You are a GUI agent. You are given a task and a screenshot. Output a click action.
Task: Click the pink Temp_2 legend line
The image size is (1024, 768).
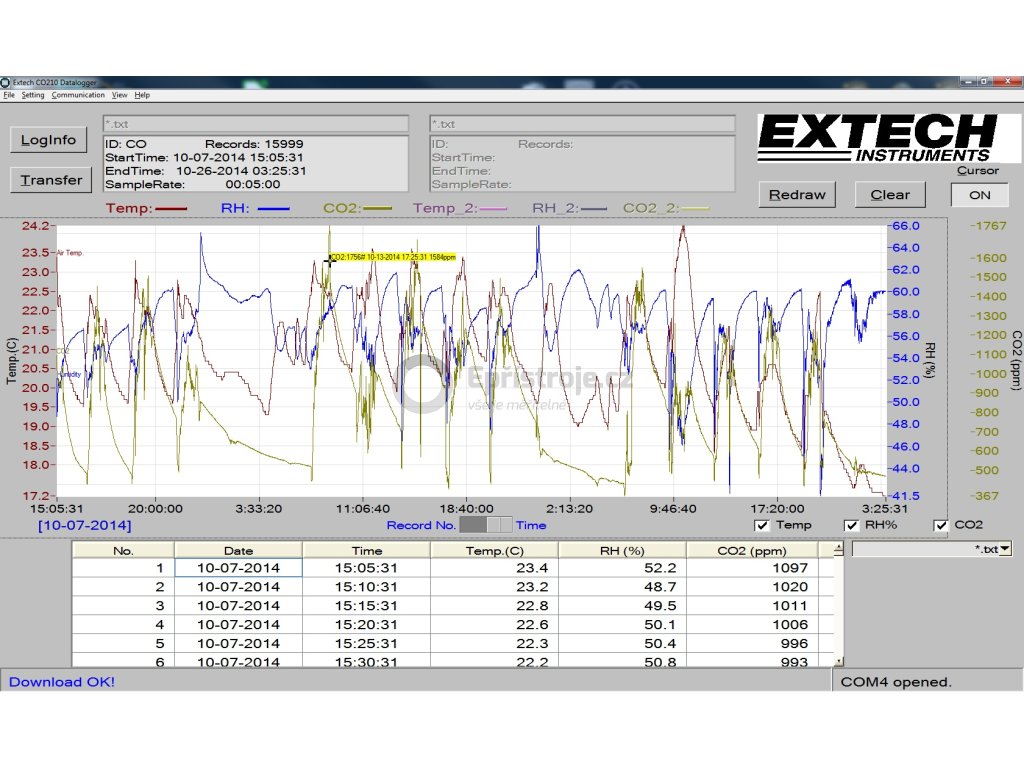(x=492, y=209)
